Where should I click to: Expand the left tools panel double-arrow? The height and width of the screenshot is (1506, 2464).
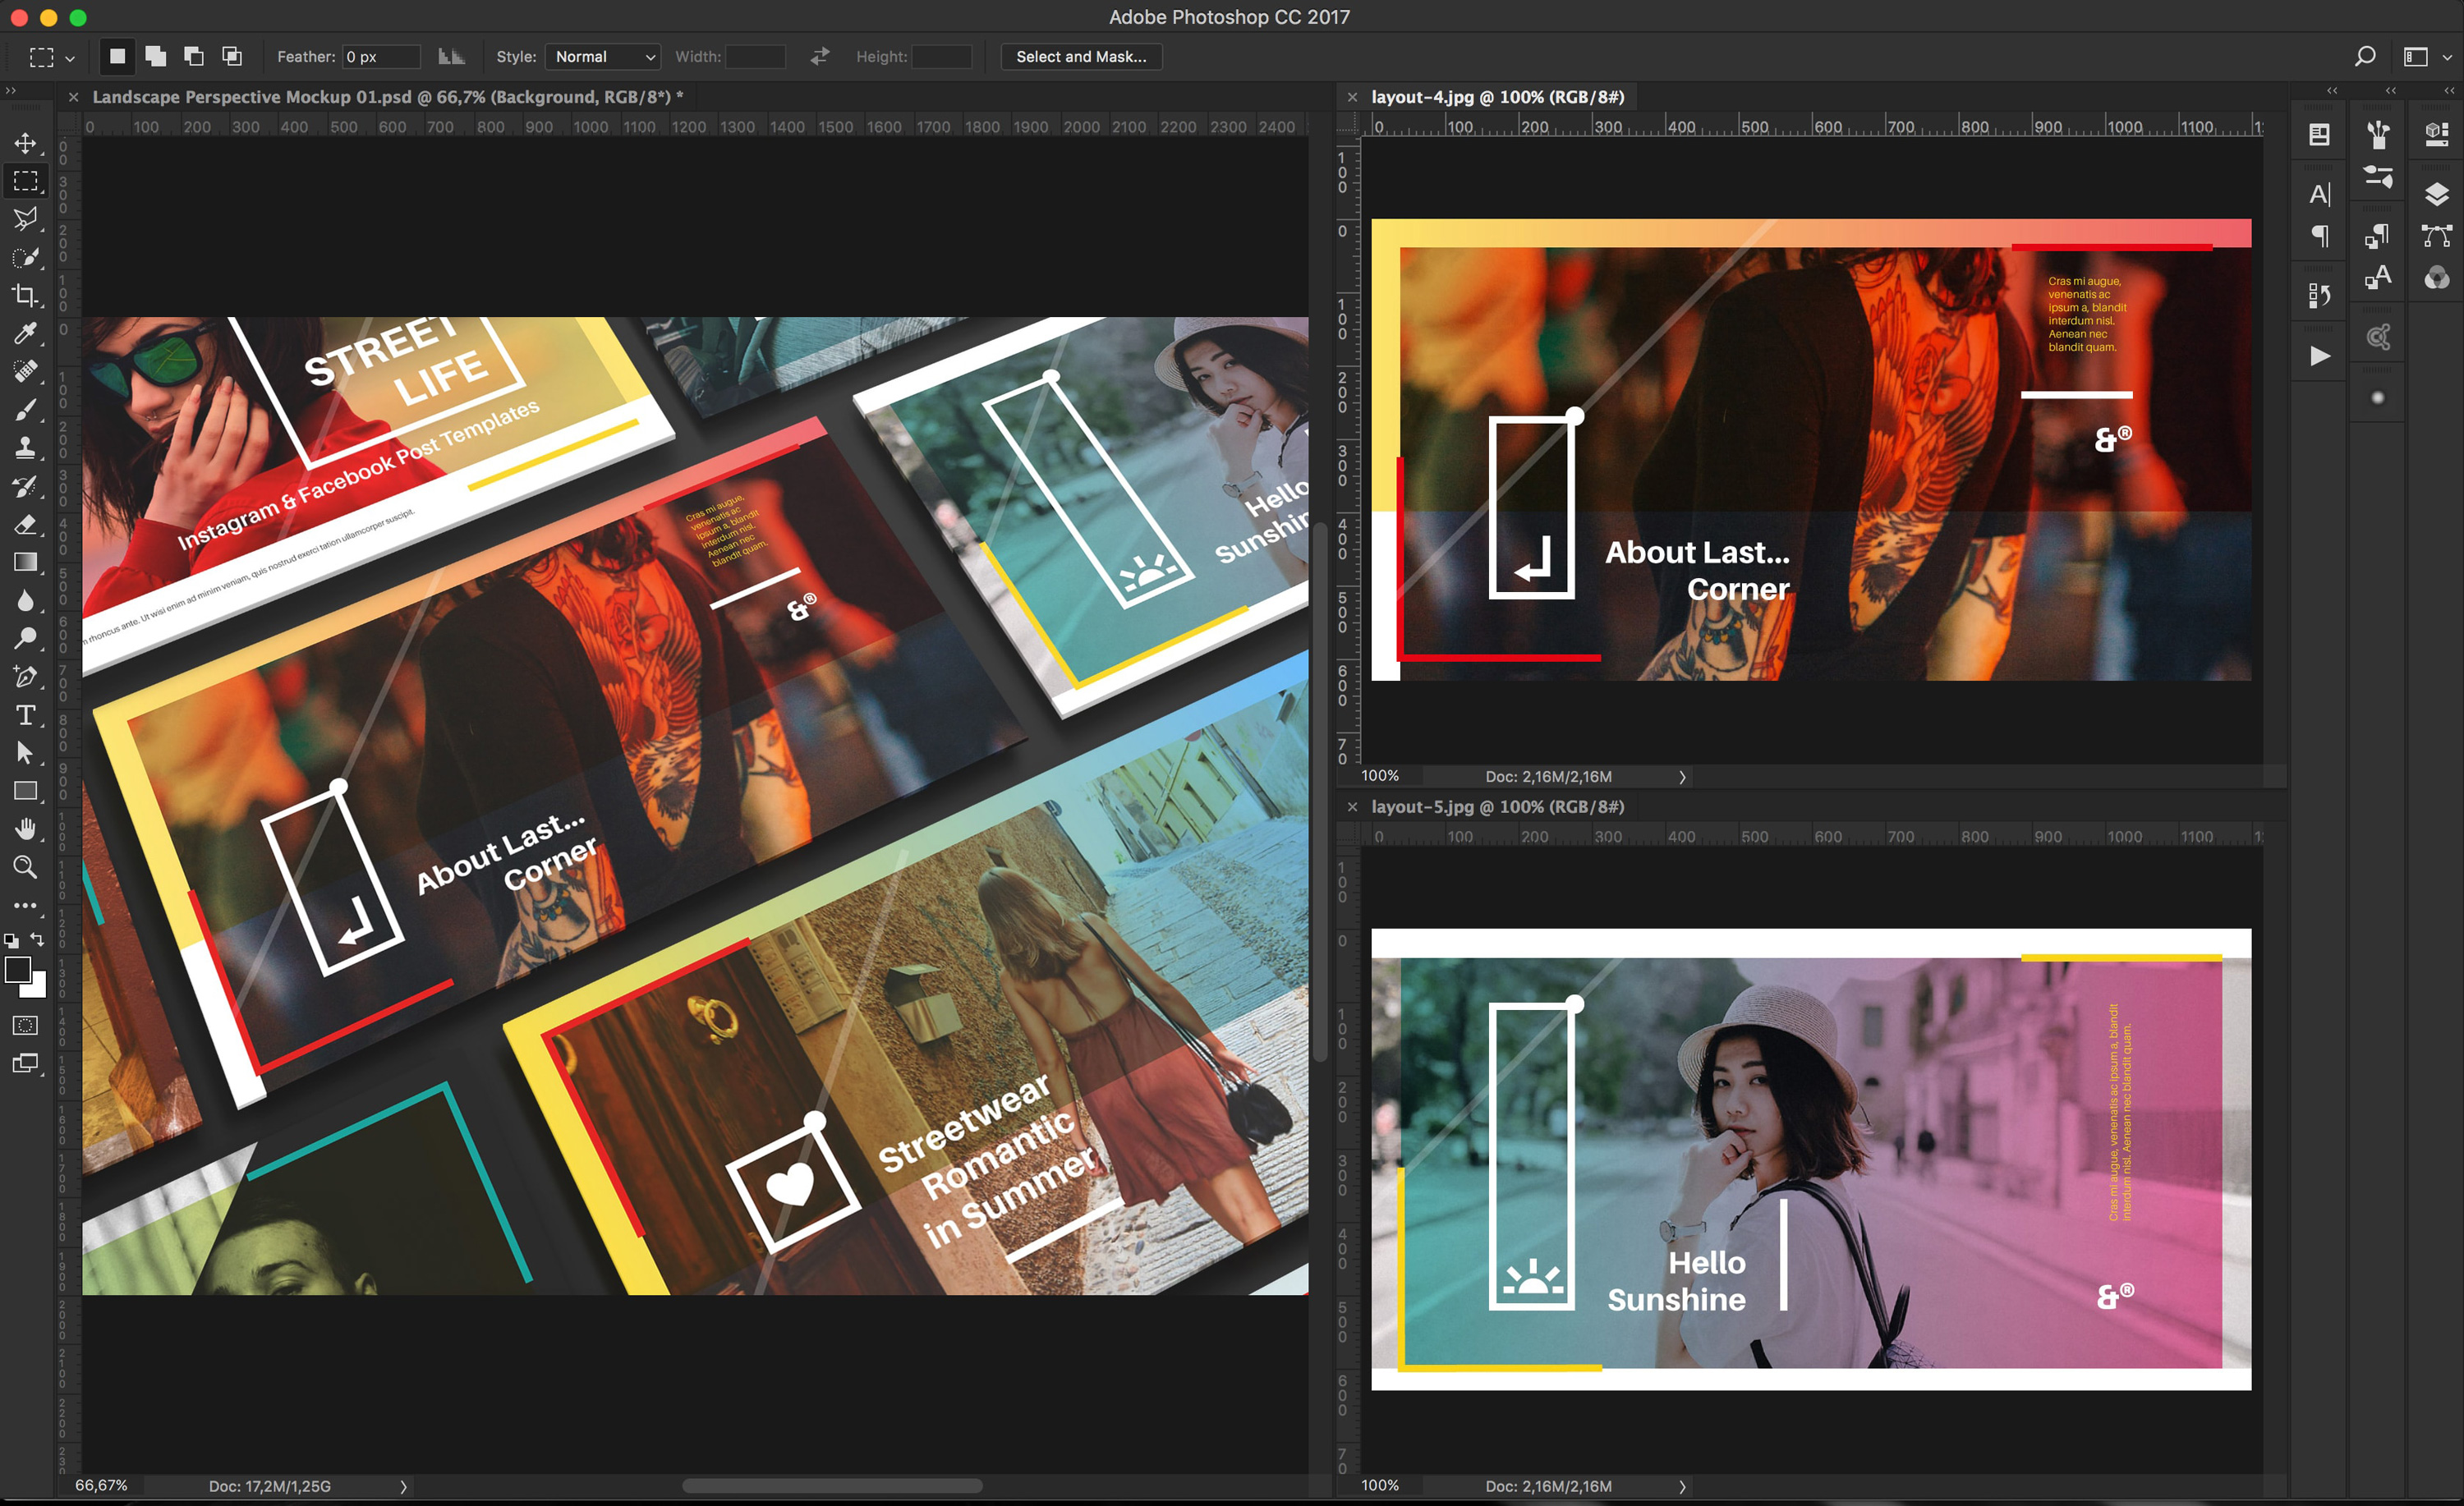coord(11,91)
